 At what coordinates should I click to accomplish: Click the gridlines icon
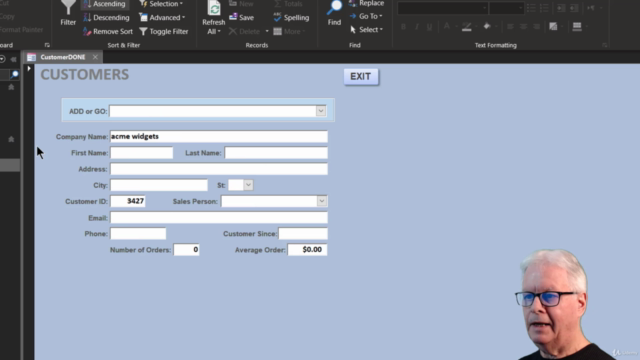[x=577, y=27]
